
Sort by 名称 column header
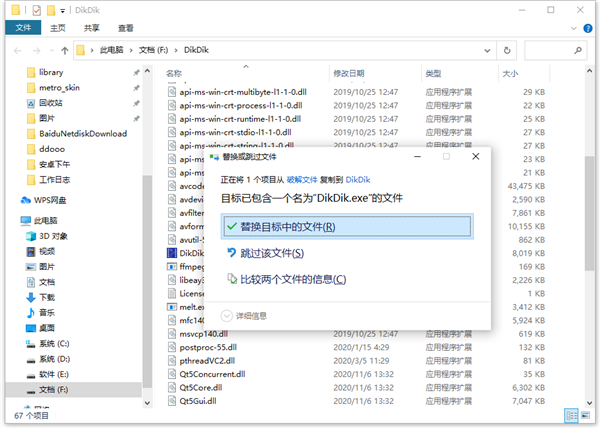(x=174, y=73)
